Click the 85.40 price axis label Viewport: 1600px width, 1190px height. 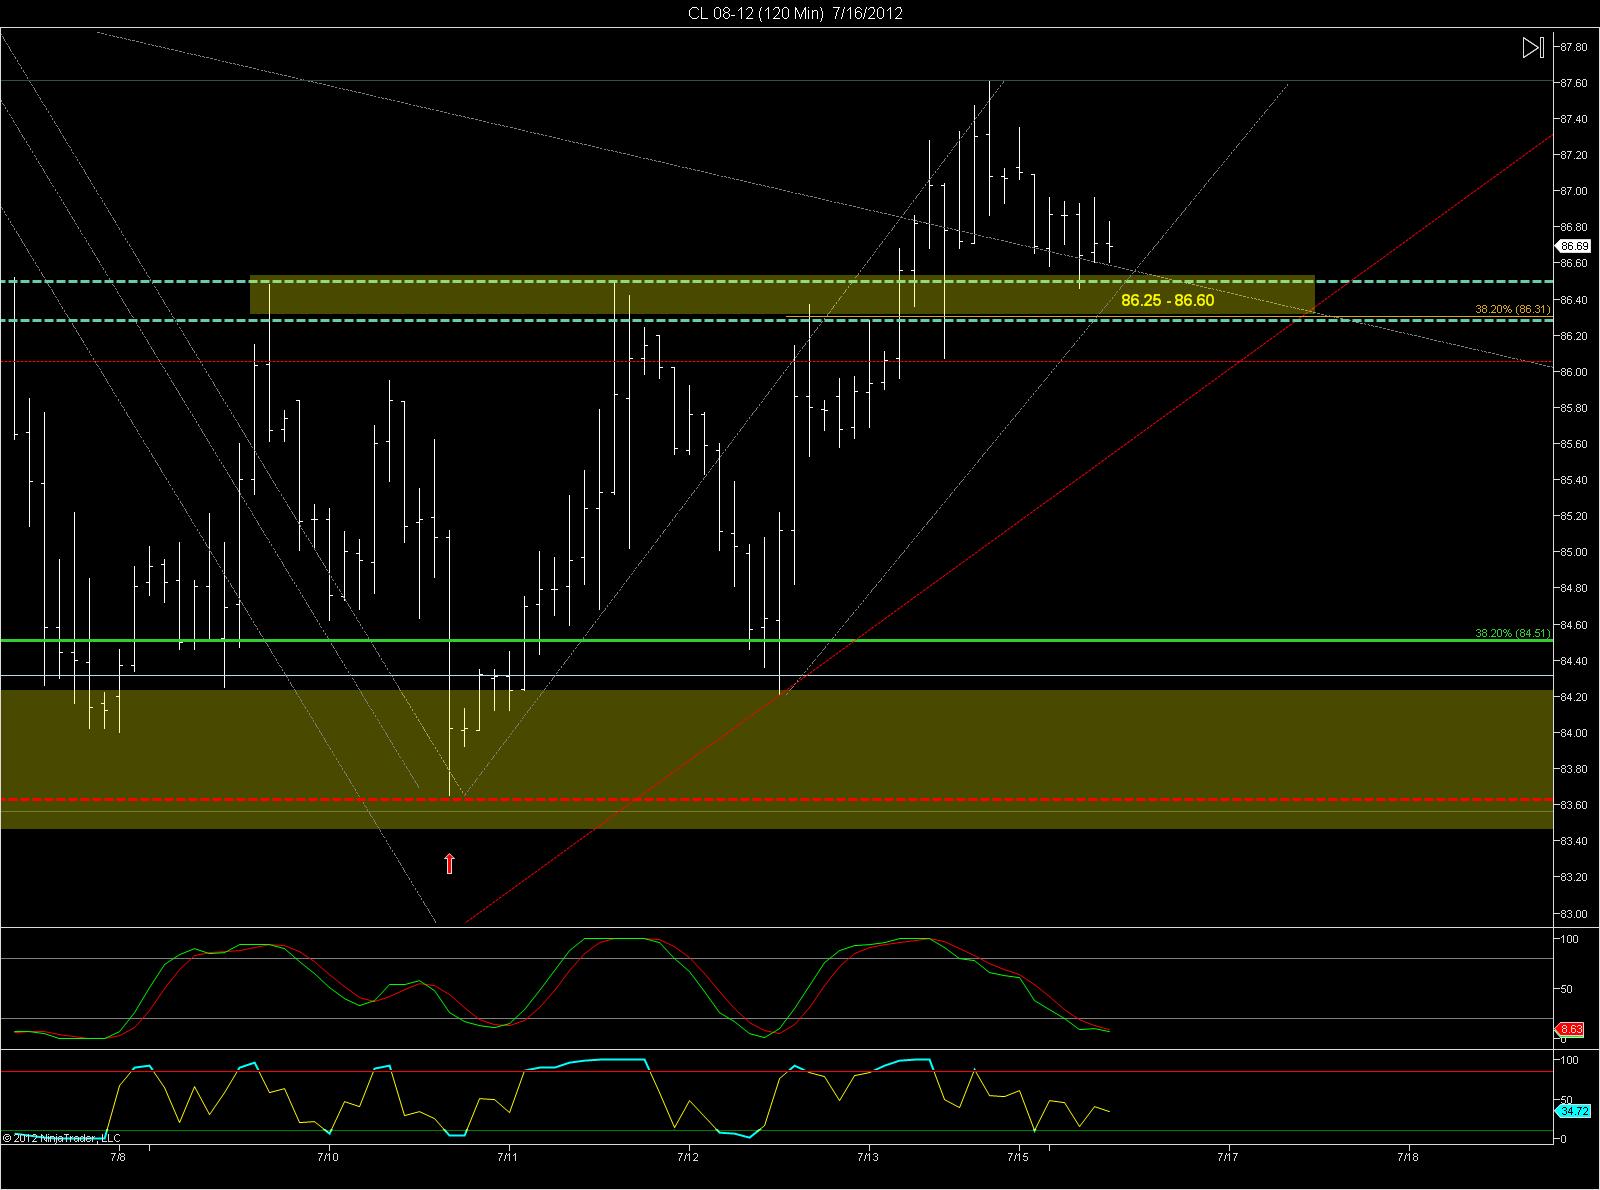click(x=1573, y=480)
